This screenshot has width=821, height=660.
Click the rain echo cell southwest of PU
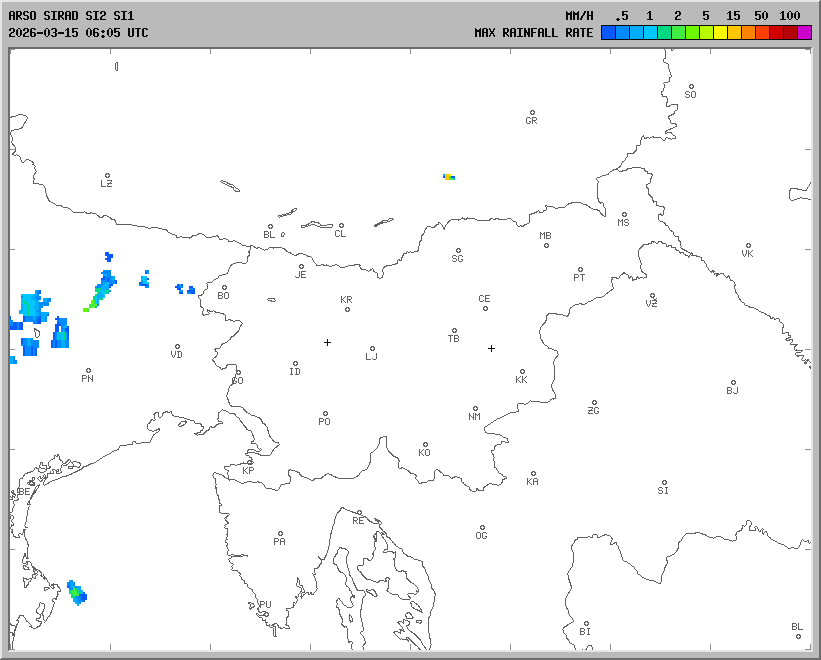77,593
